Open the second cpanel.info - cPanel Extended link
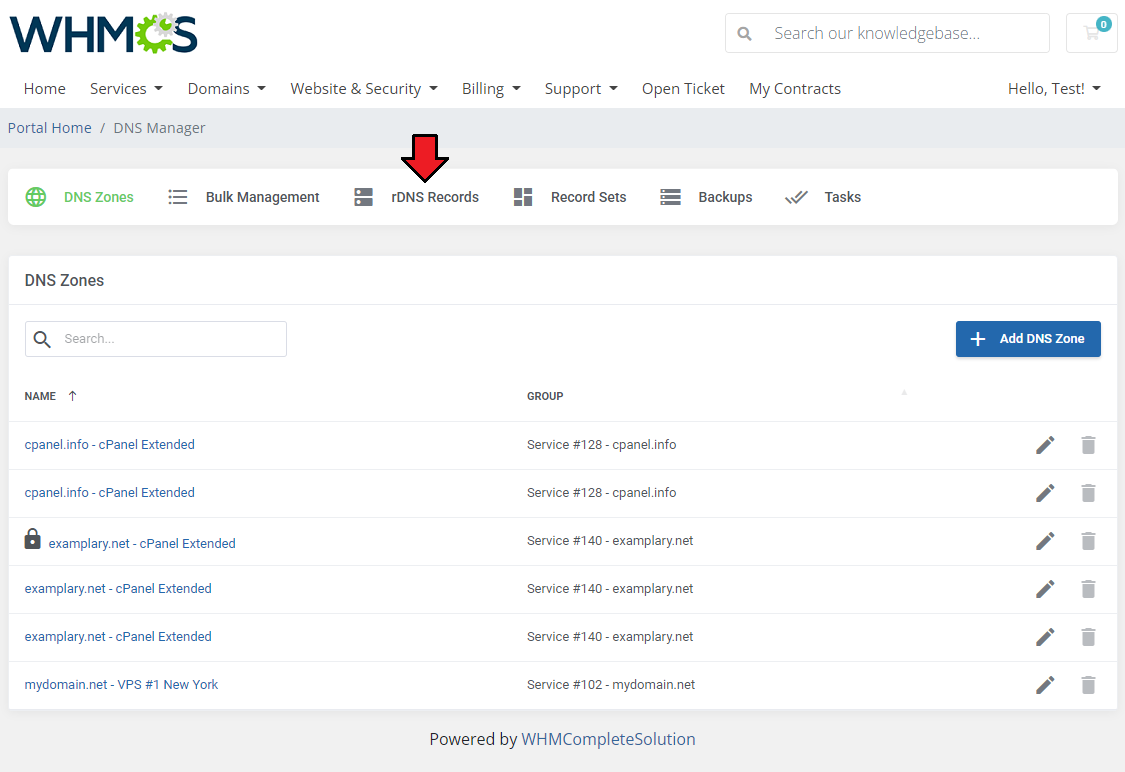Viewport: 1125px width, 772px height. click(x=110, y=493)
